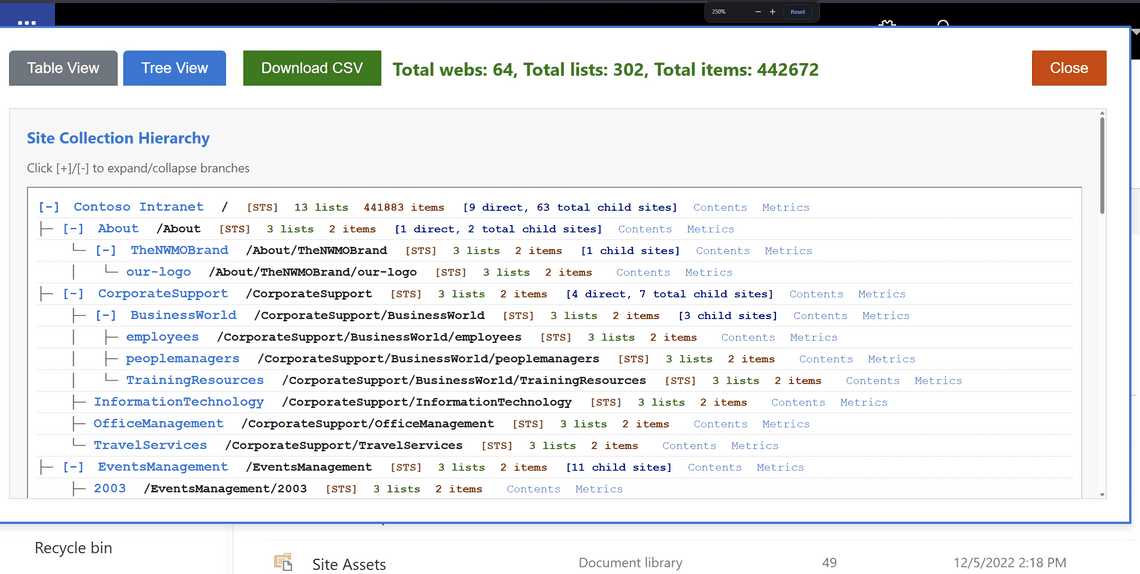Image resolution: width=1140 pixels, height=574 pixels.
Task: Open Metrics for BusinessWorld row
Action: click(x=886, y=316)
